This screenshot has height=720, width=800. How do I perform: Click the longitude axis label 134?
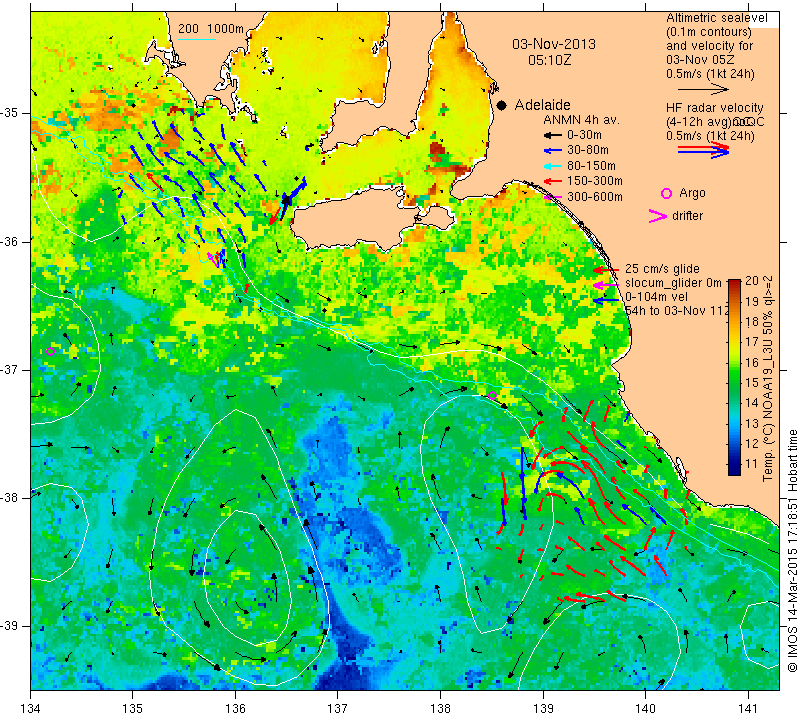click(x=31, y=709)
